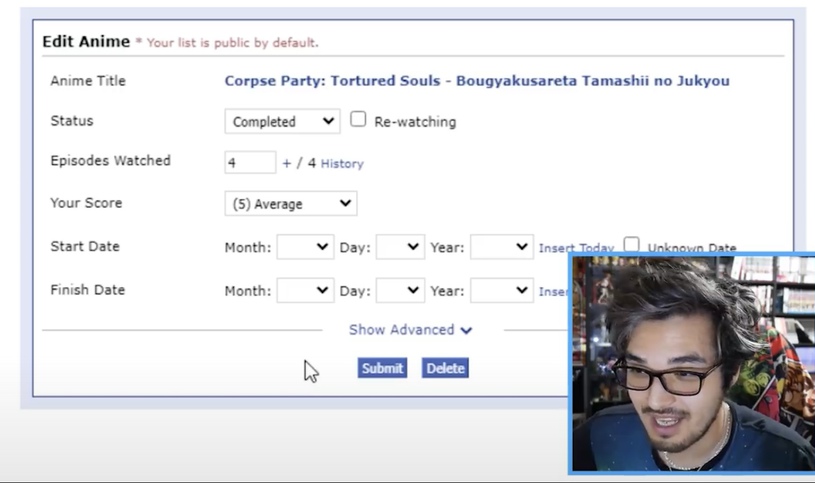The height and width of the screenshot is (483, 815).
Task: Enable the Re-watching checkbox
Action: tap(358, 120)
